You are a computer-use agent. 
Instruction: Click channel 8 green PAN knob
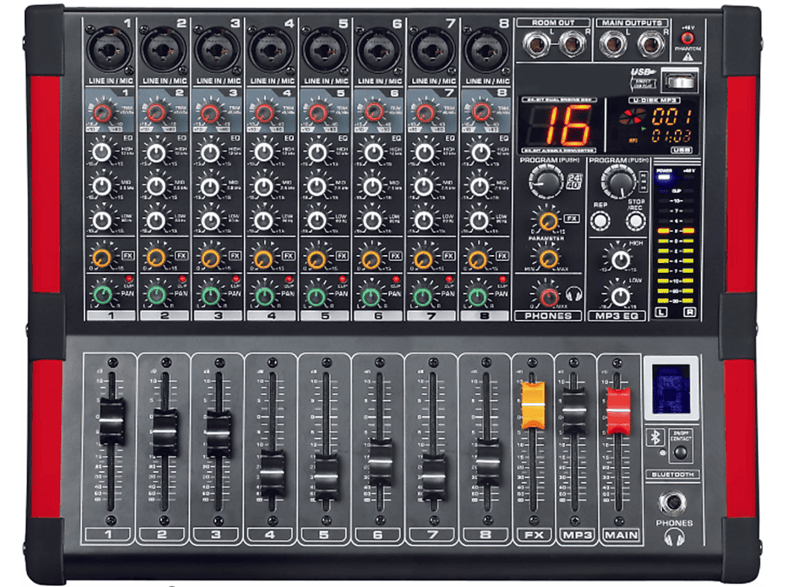click(x=478, y=296)
